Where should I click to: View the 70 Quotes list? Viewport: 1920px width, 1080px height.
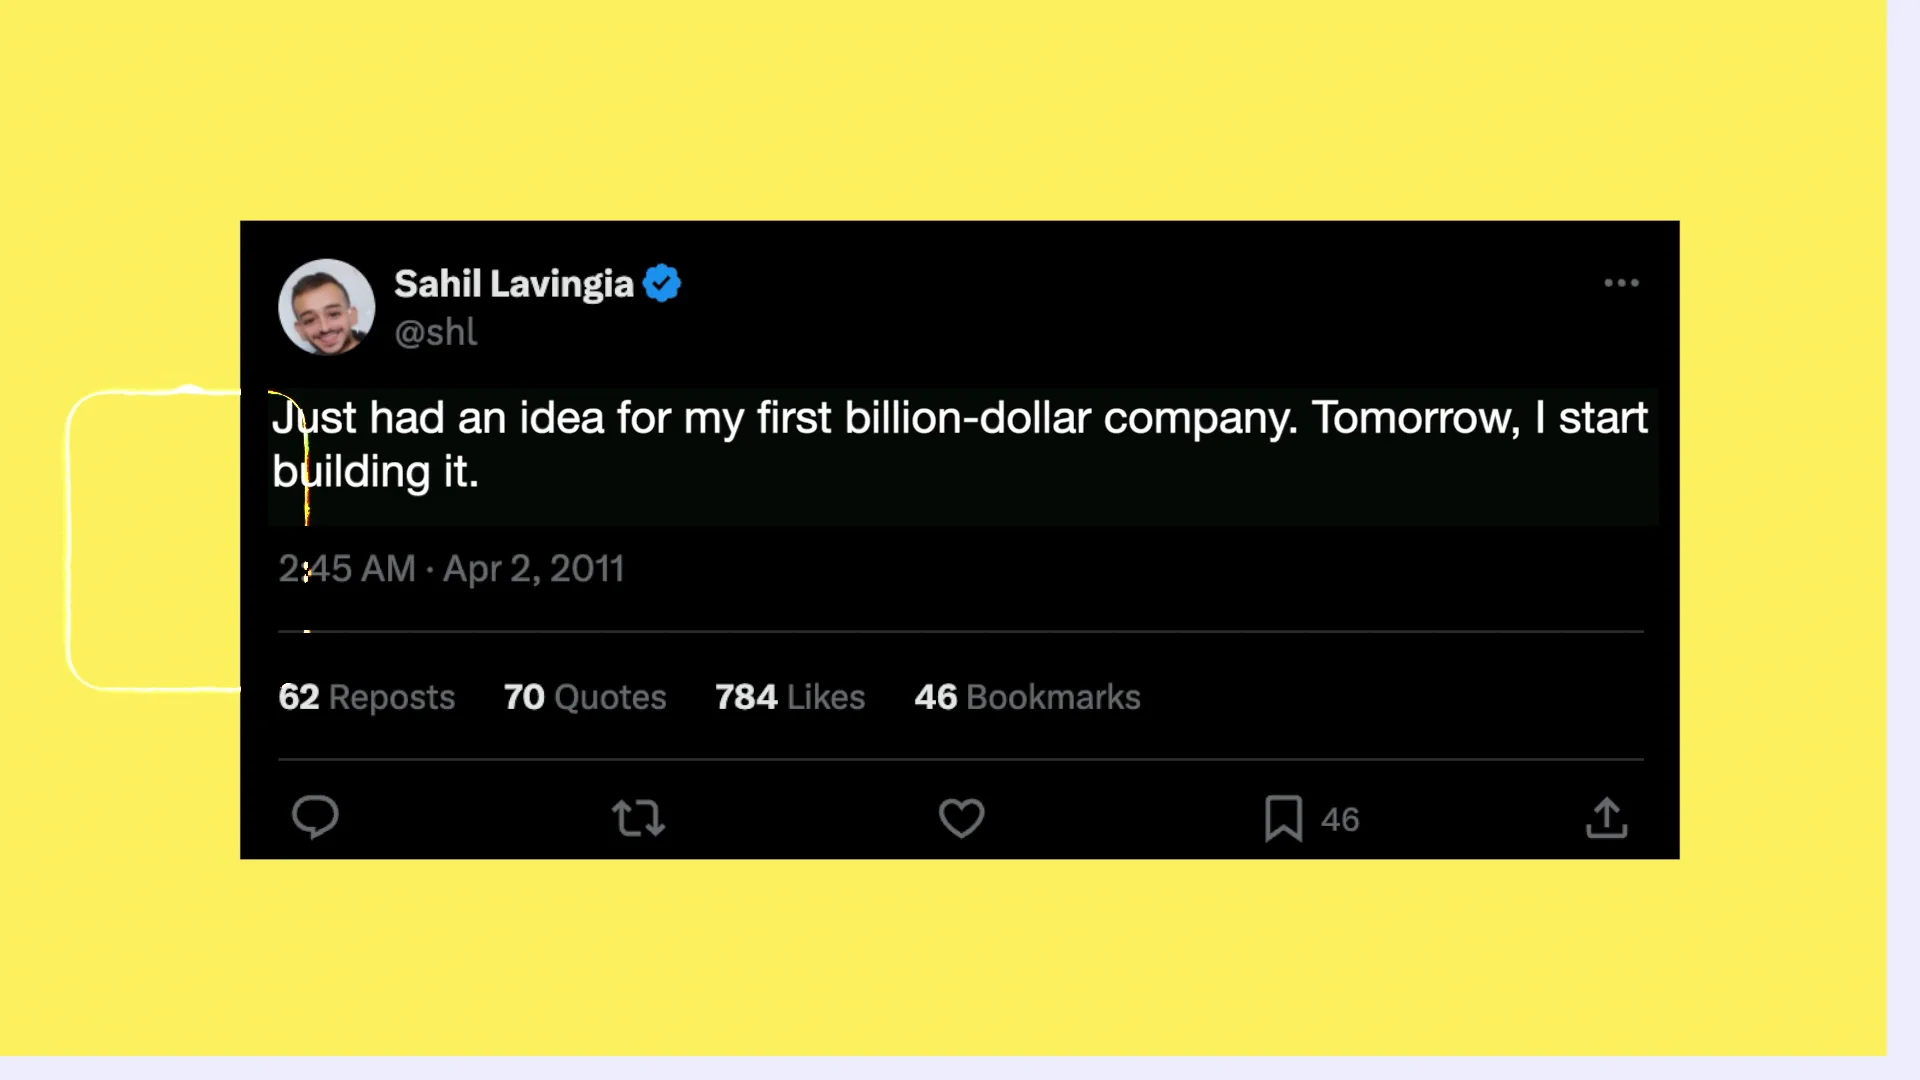585,697
